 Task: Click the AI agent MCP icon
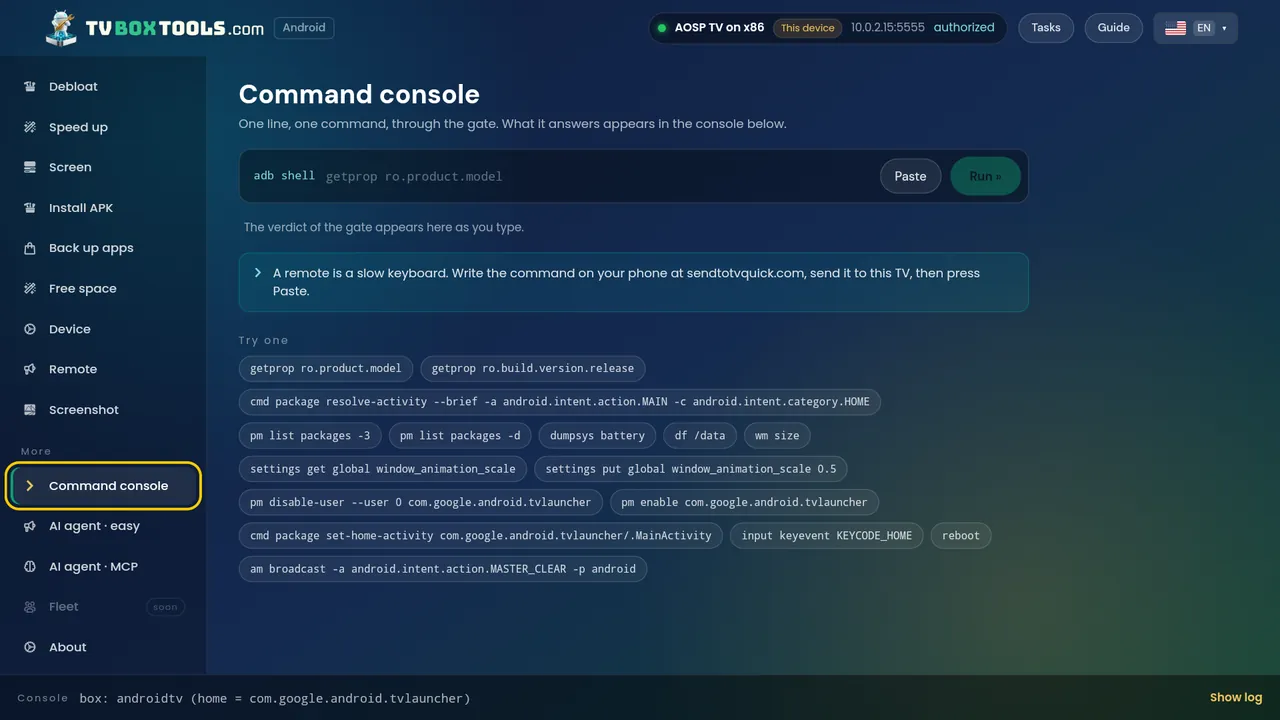[x=30, y=566]
